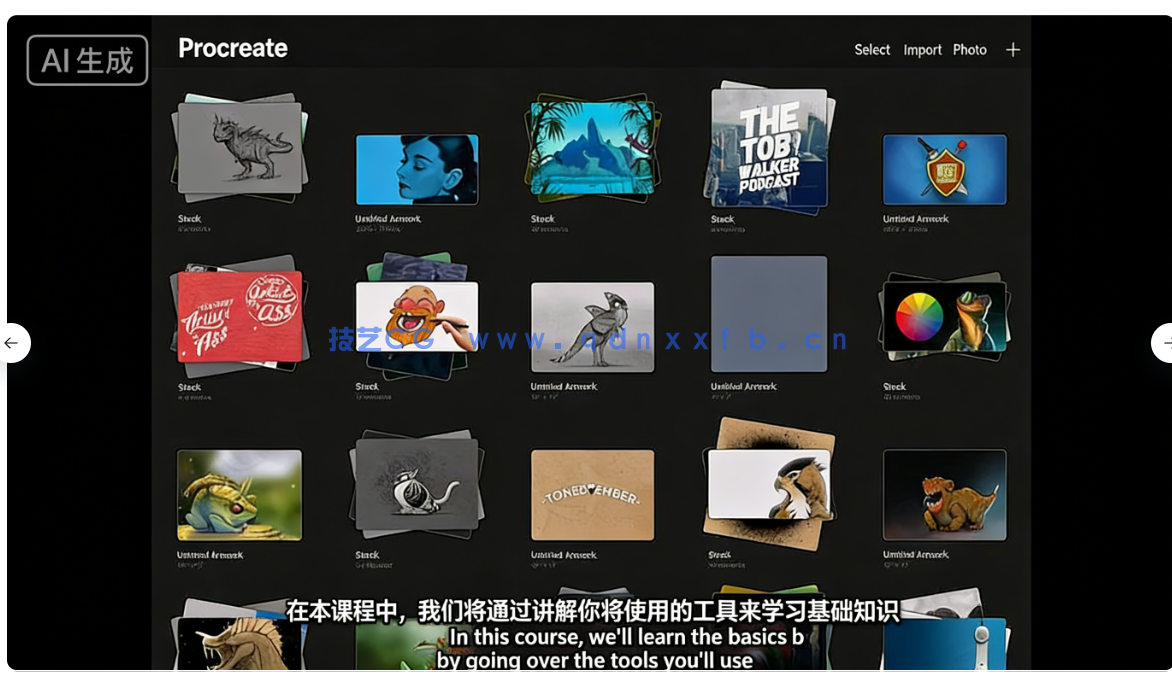This screenshot has height=679, width=1172.
Task: Open the blank blue-gray canvas artwork
Action: coord(769,314)
